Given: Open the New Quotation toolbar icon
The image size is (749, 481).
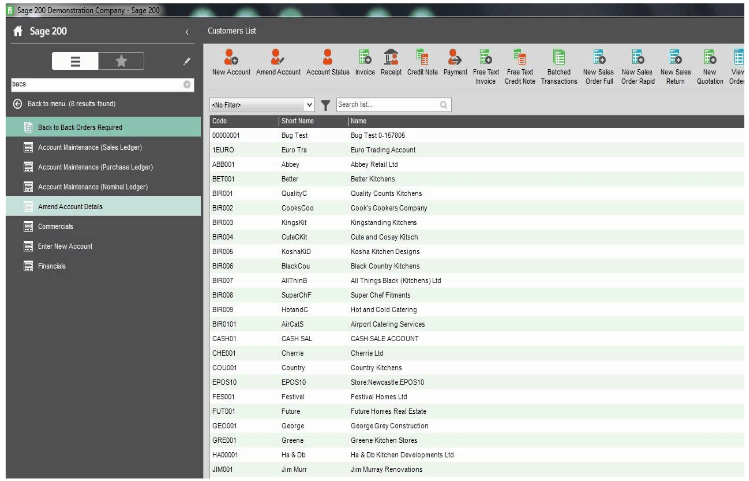Looking at the screenshot, I should pos(710,67).
